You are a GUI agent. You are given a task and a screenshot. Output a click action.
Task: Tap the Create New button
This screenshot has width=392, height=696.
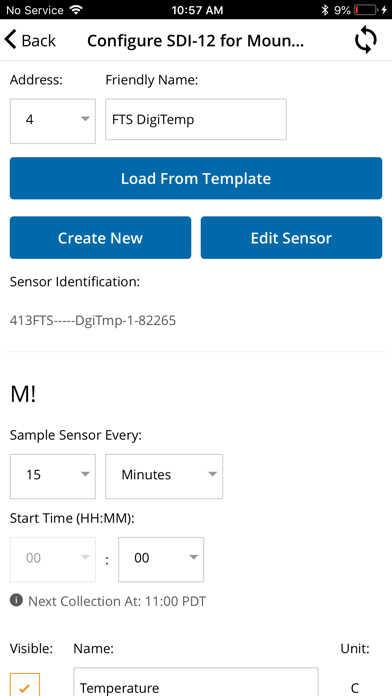click(100, 237)
